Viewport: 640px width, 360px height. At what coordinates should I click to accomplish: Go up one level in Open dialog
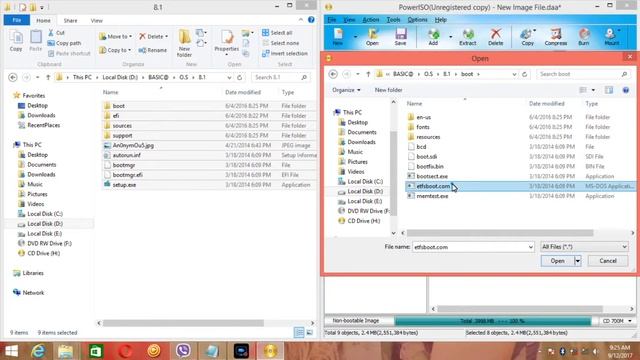tap(368, 74)
